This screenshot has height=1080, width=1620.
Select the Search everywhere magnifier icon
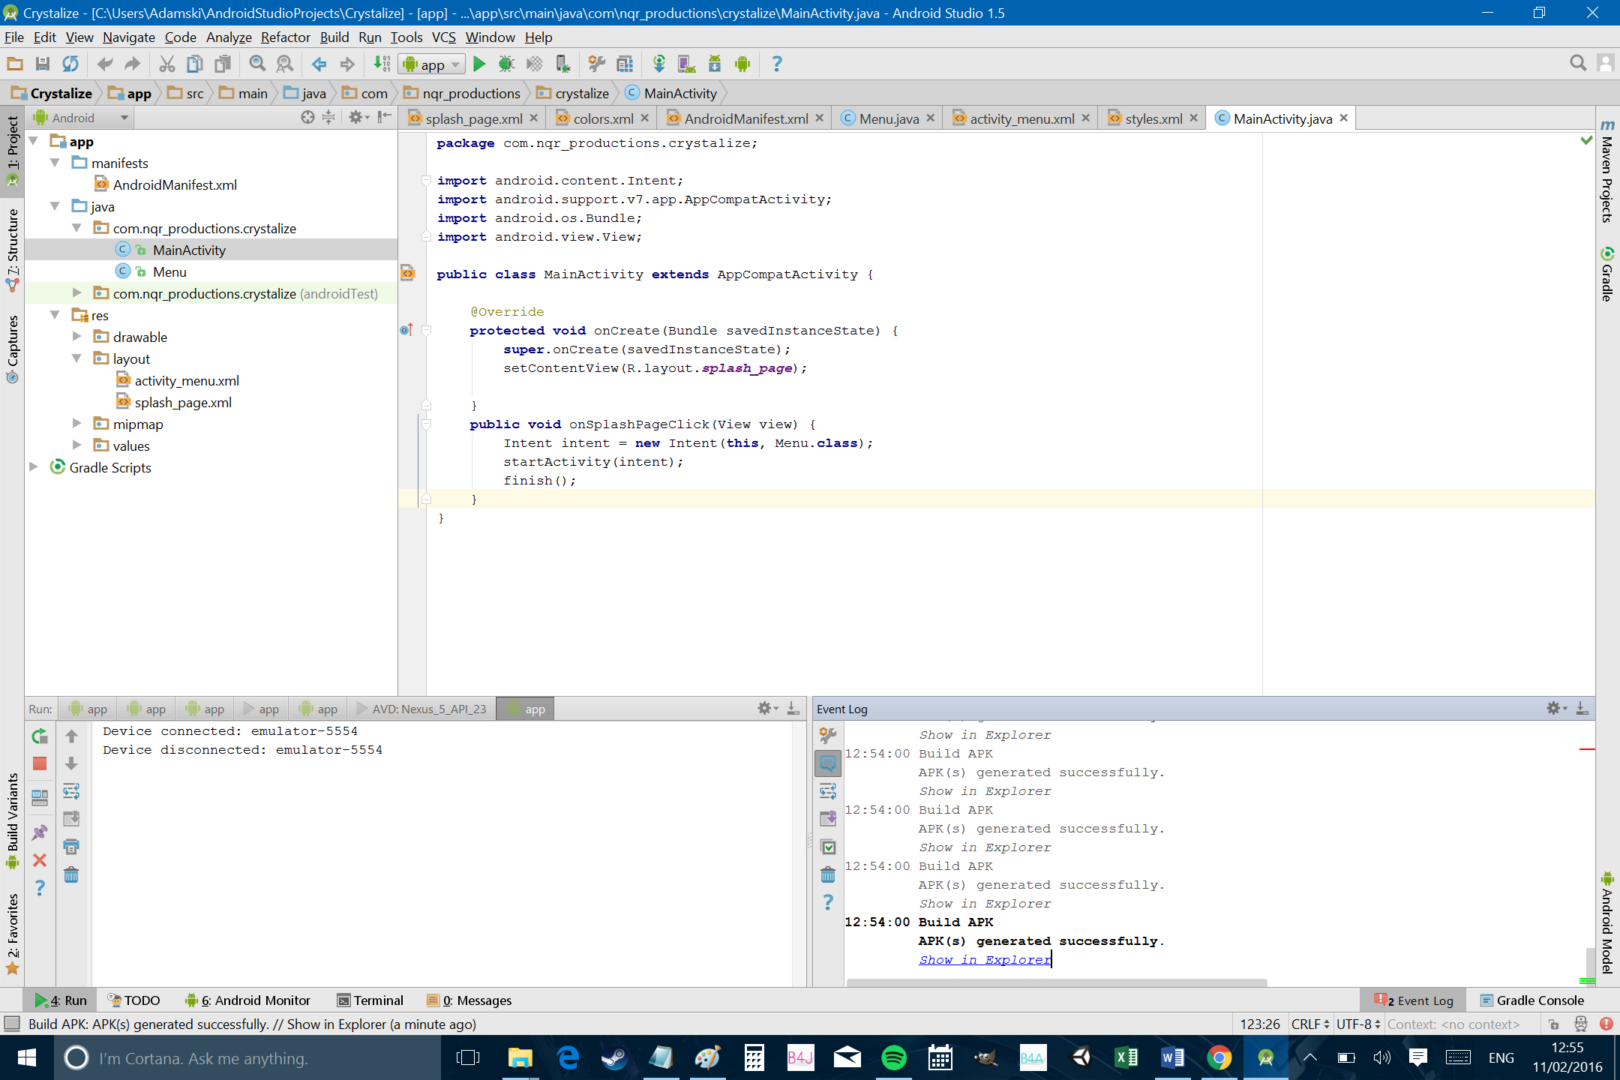click(x=1578, y=62)
